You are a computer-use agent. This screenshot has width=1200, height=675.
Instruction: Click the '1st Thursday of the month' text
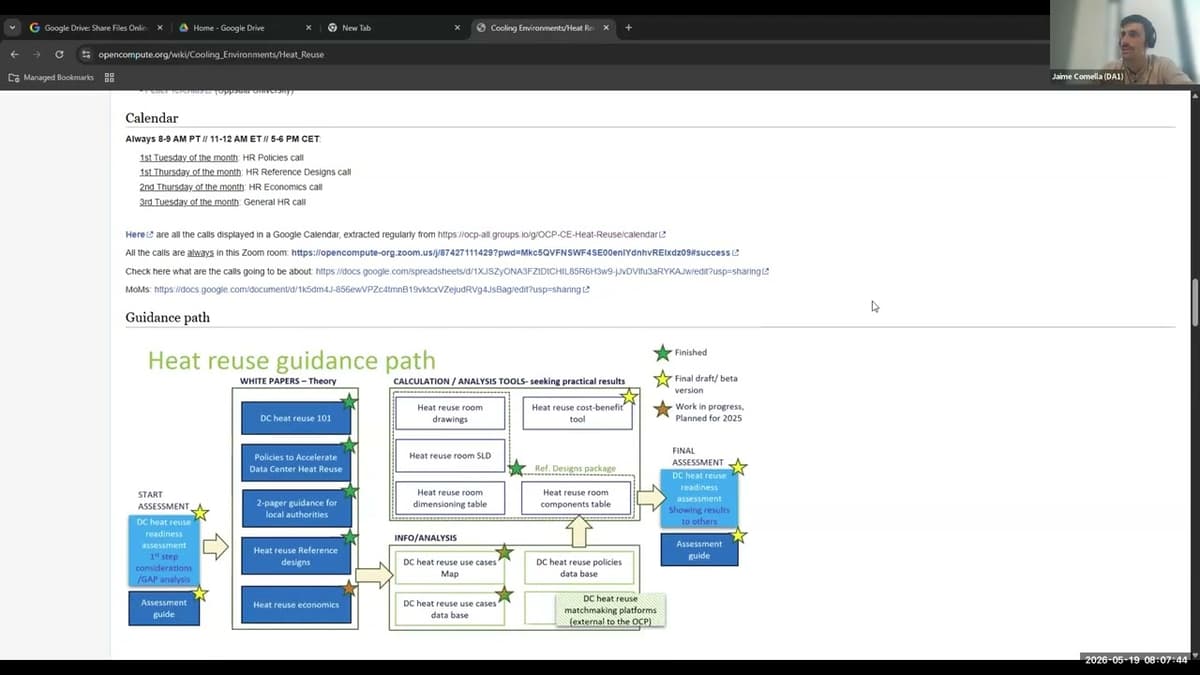pos(190,172)
